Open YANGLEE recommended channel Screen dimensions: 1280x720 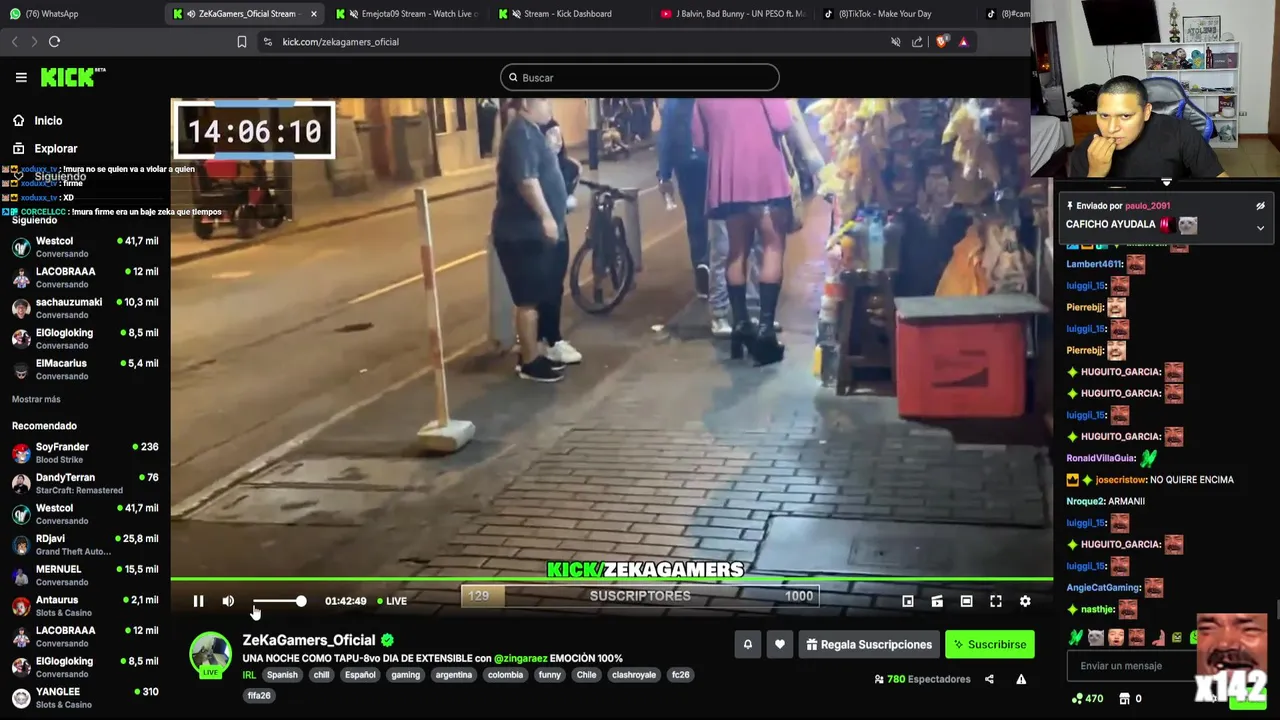coord(85,697)
